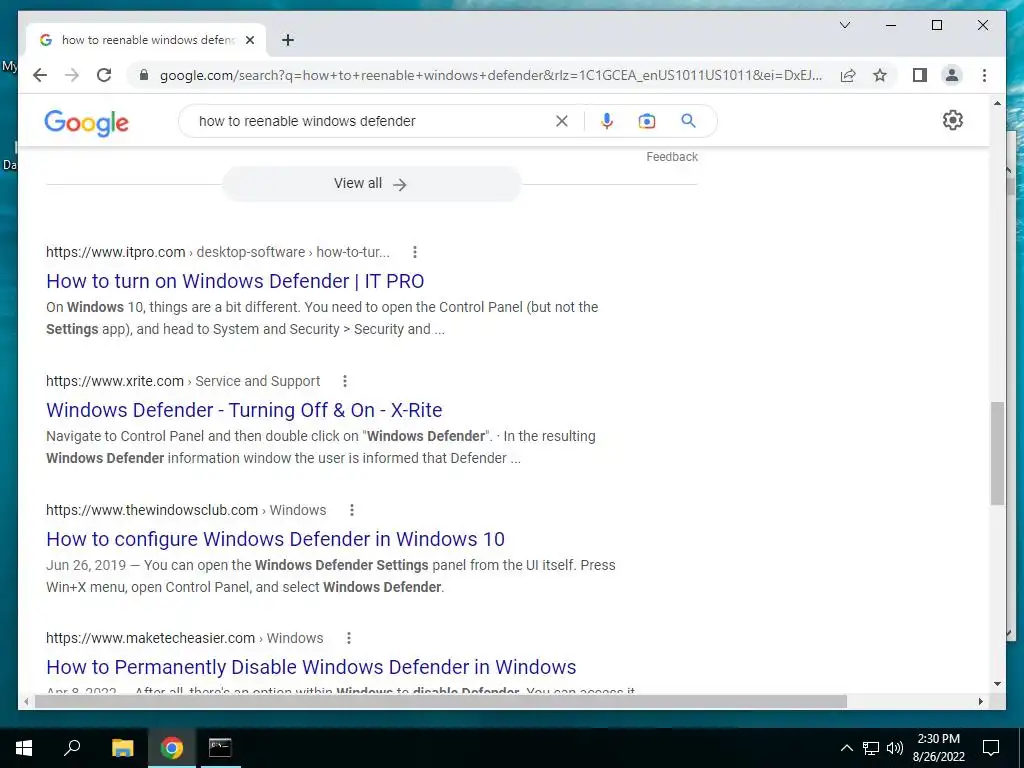Switch to Command Prompt in the taskbar
Viewport: 1024px width, 768px height.
point(220,748)
